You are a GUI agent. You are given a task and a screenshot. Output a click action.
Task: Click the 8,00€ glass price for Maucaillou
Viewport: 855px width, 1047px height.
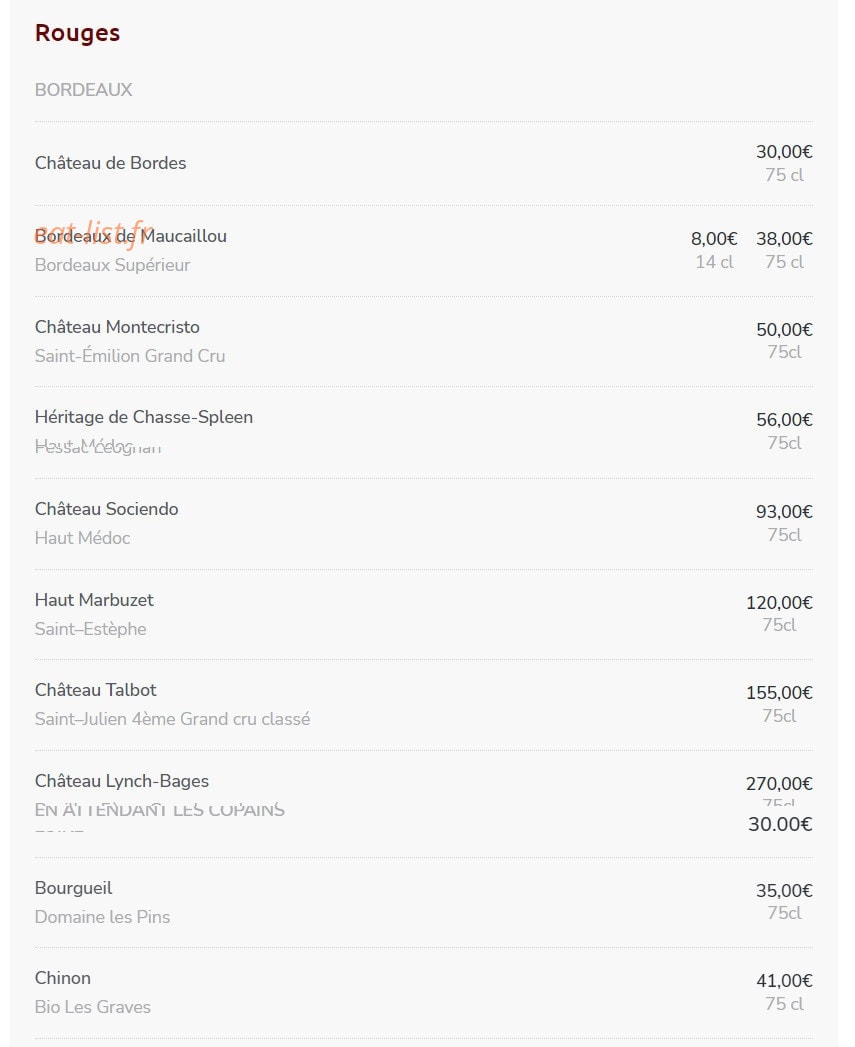point(714,238)
